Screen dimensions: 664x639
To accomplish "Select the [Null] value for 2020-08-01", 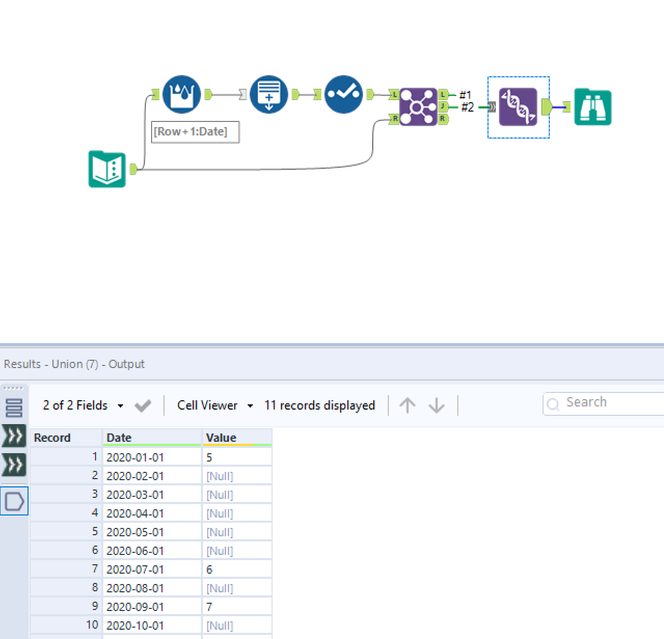I will [x=237, y=588].
